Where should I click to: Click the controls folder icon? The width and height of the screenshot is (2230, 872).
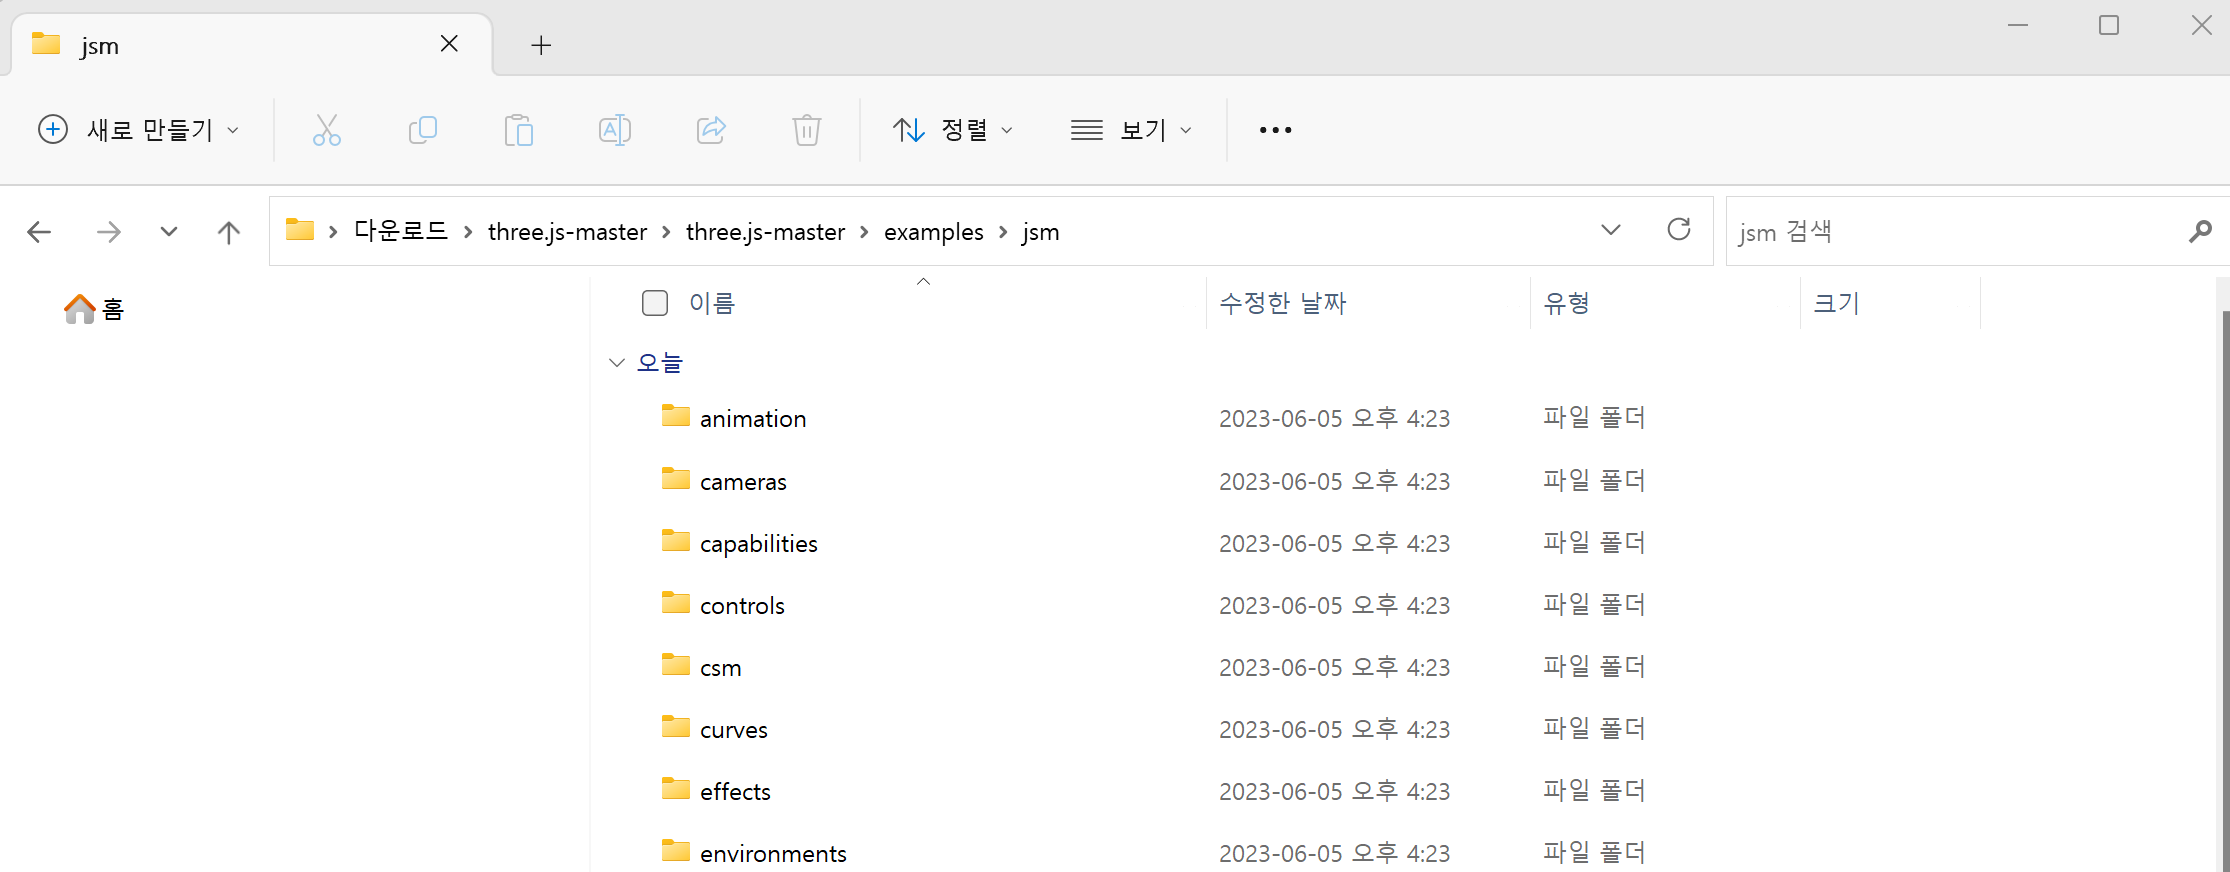pos(676,603)
